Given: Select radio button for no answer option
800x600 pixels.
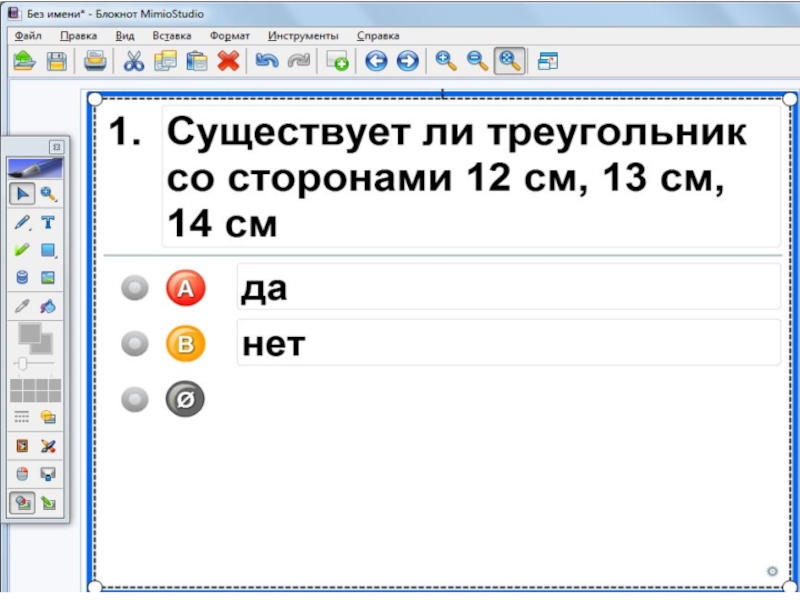Looking at the screenshot, I should click(135, 399).
